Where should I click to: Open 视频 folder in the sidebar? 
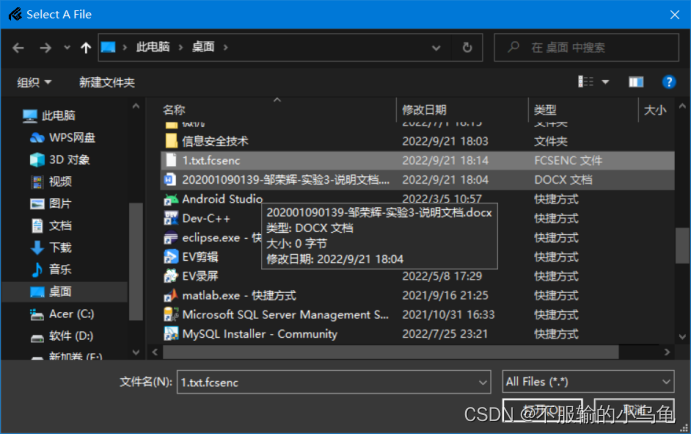point(51,181)
